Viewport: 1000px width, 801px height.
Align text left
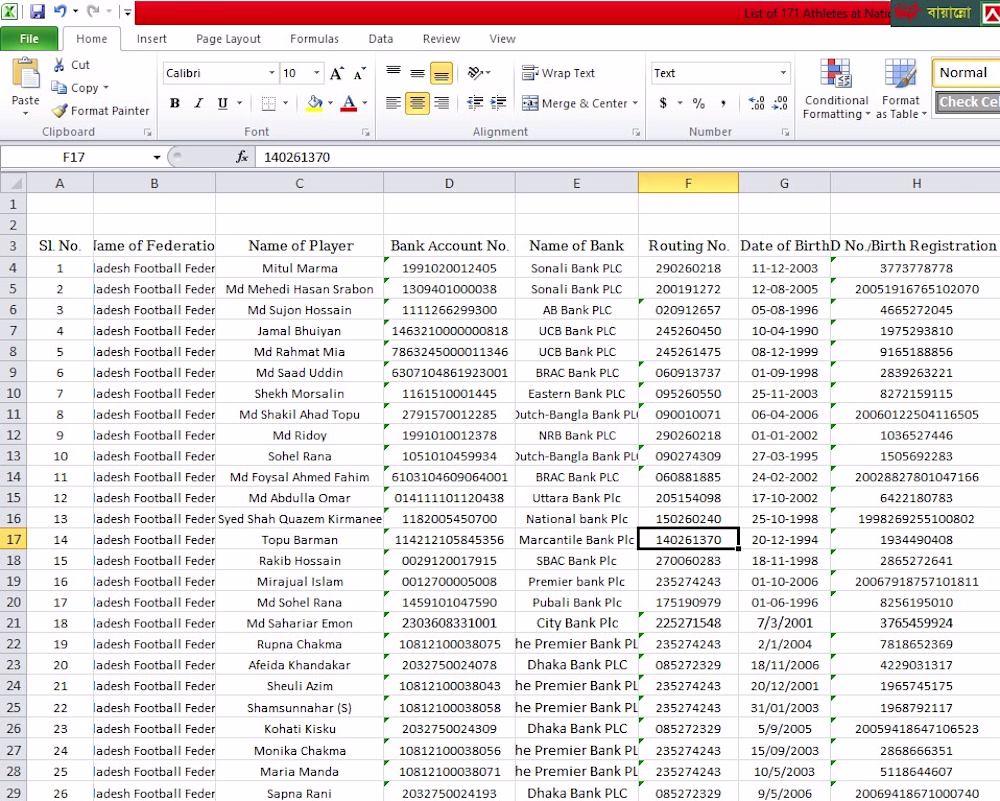(x=393, y=103)
